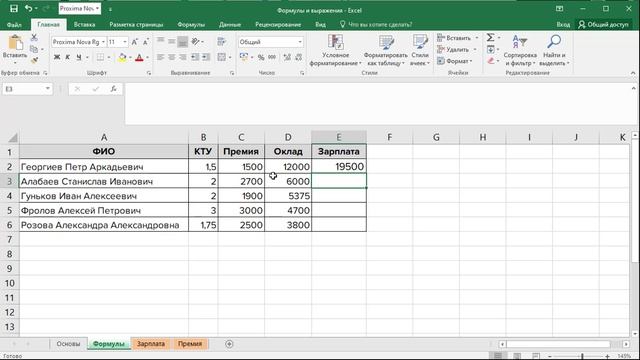640x360 pixels.
Task: Click Insert Function fx icon
Action: click(113, 89)
